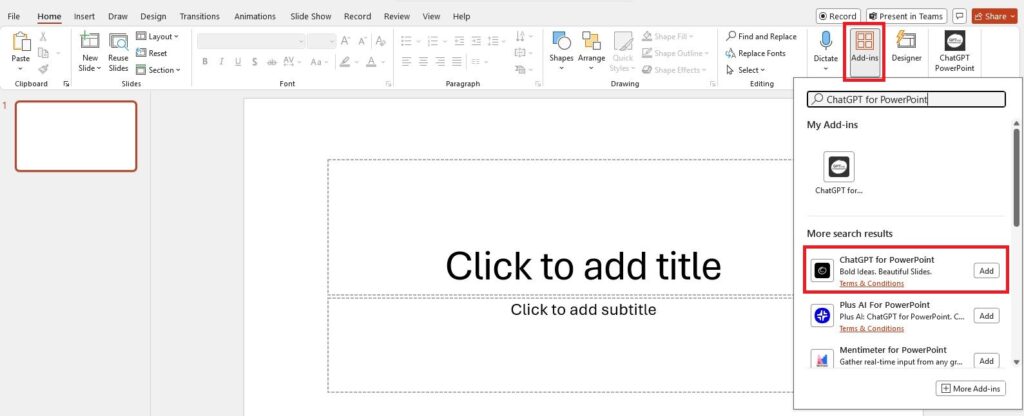The width and height of the screenshot is (1024, 416).
Task: Click the title placeholder text
Action: pyautogui.click(x=583, y=266)
